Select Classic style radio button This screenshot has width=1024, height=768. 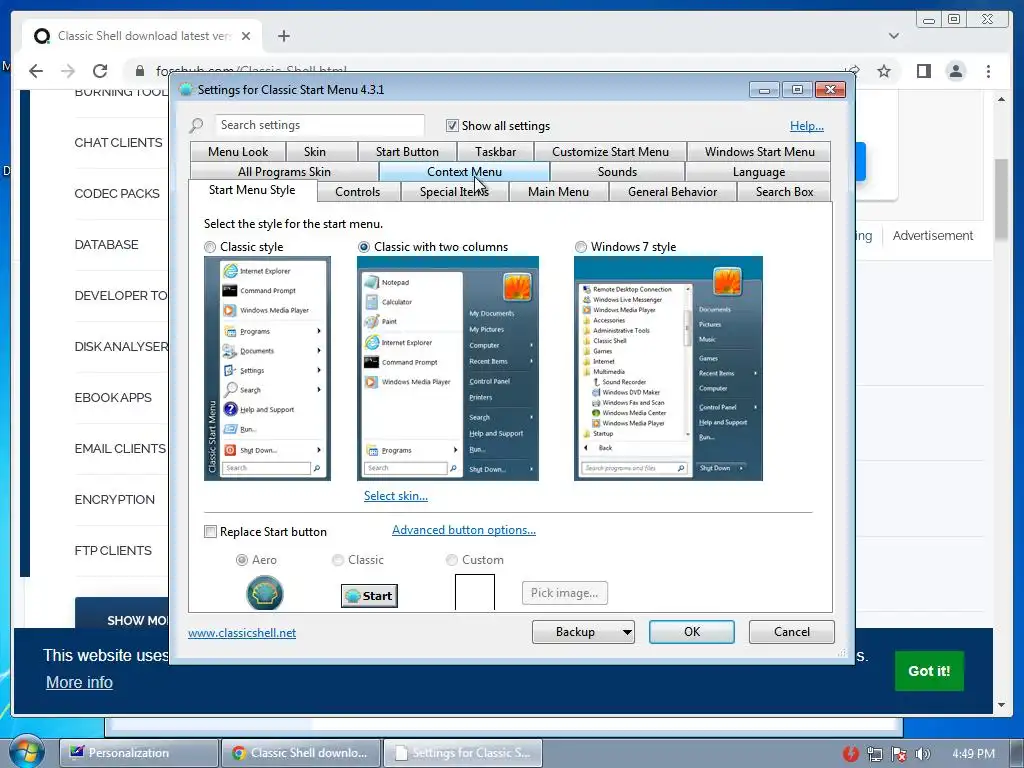210,247
